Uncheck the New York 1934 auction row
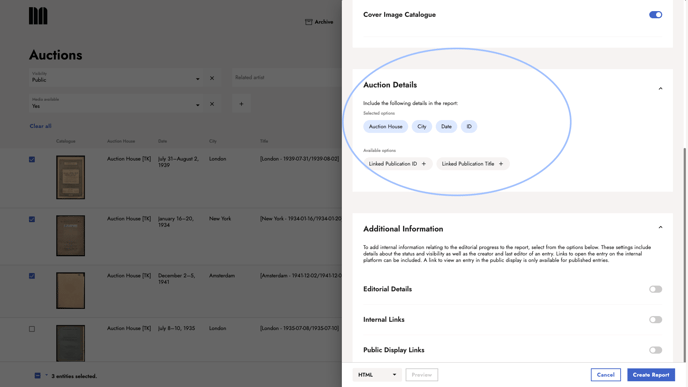The image size is (688, 387). [x=32, y=219]
